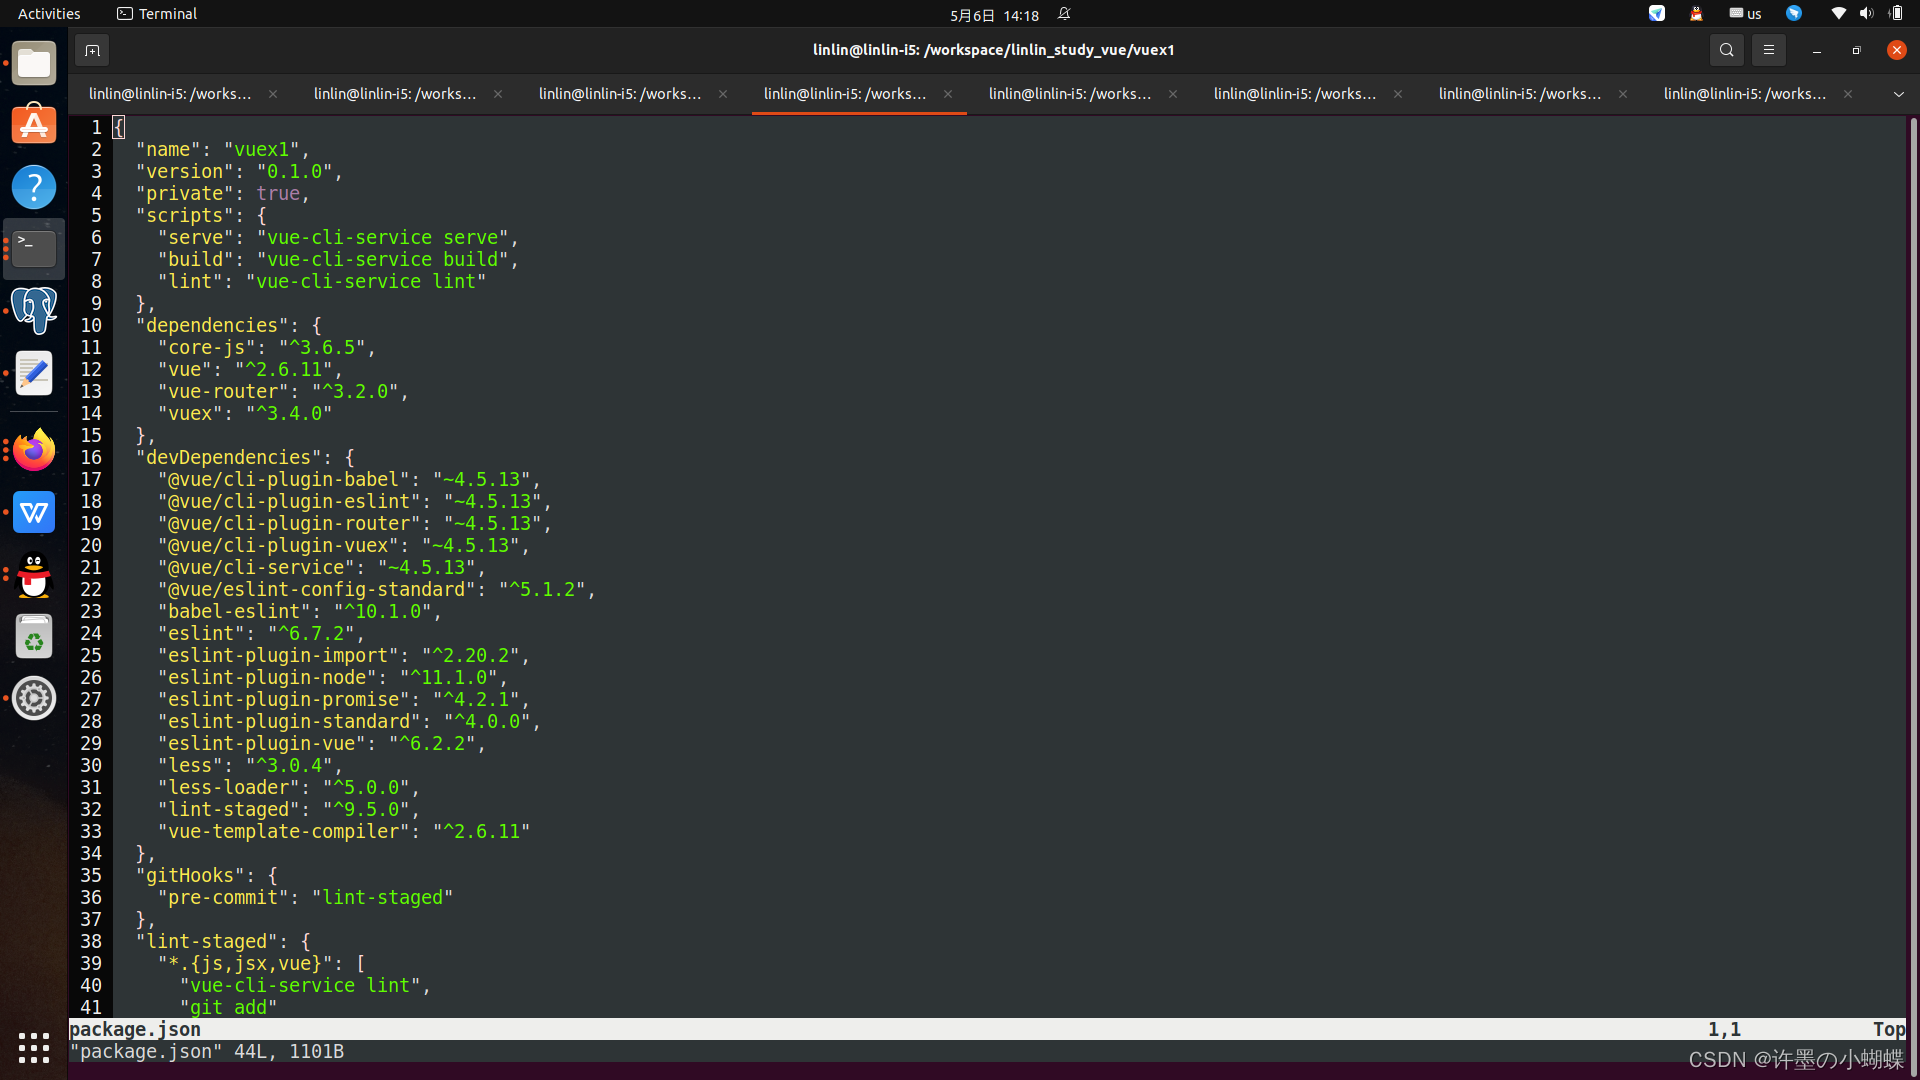Viewport: 1920px width, 1080px height.
Task: Open the tab list chevron dropdown
Action: [1898, 94]
